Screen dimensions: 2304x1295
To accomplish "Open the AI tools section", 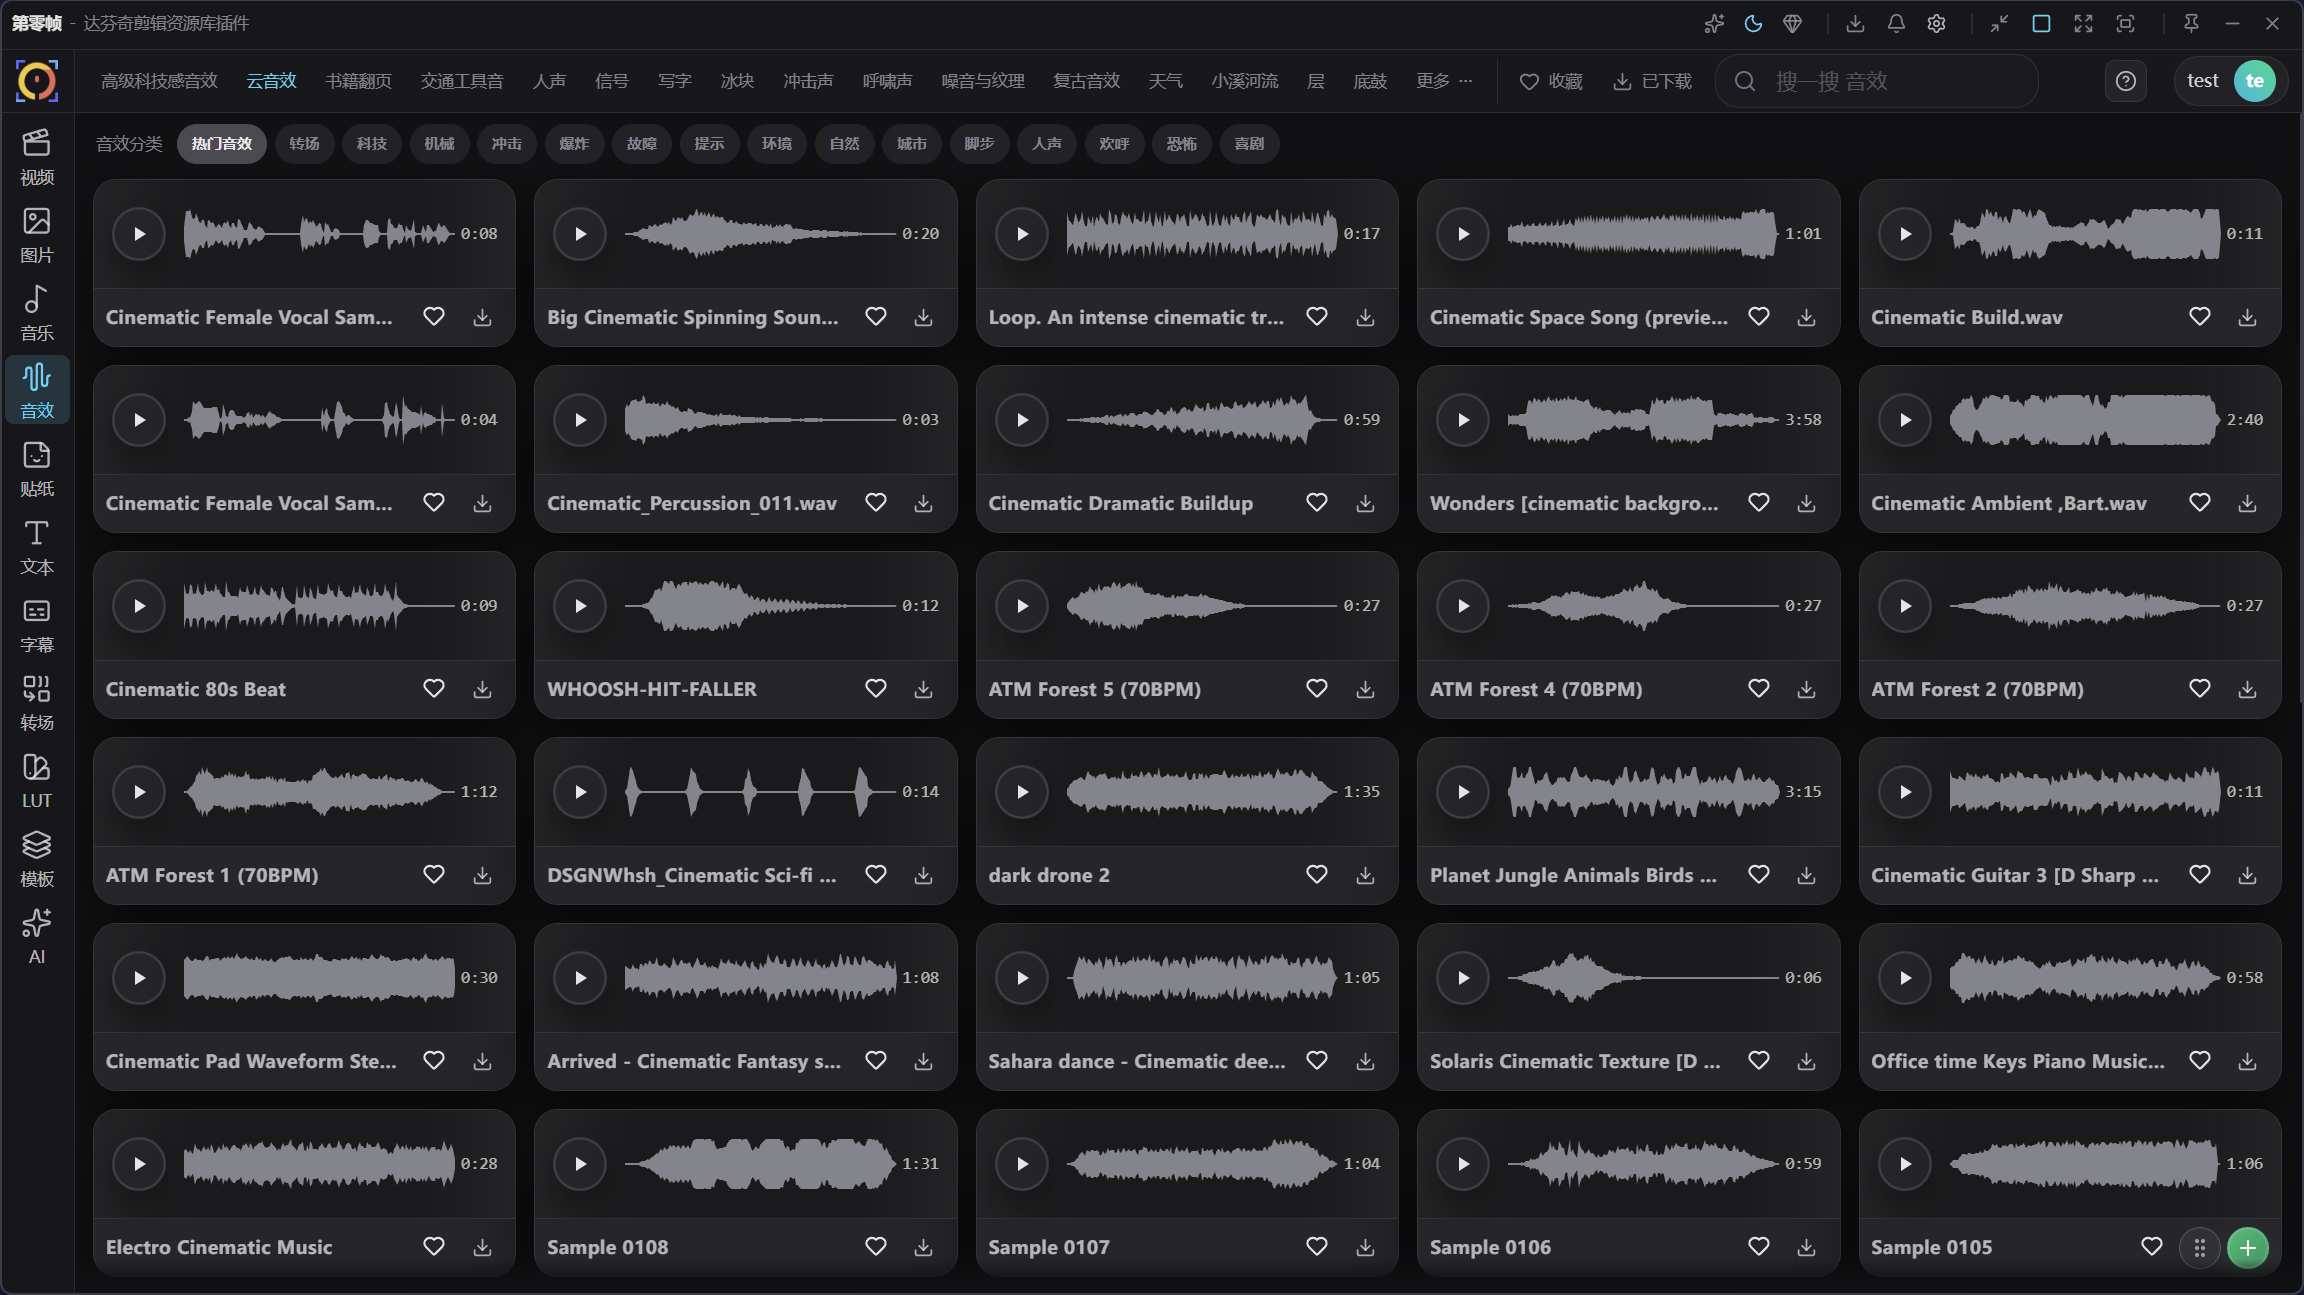I will pyautogui.click(x=37, y=937).
